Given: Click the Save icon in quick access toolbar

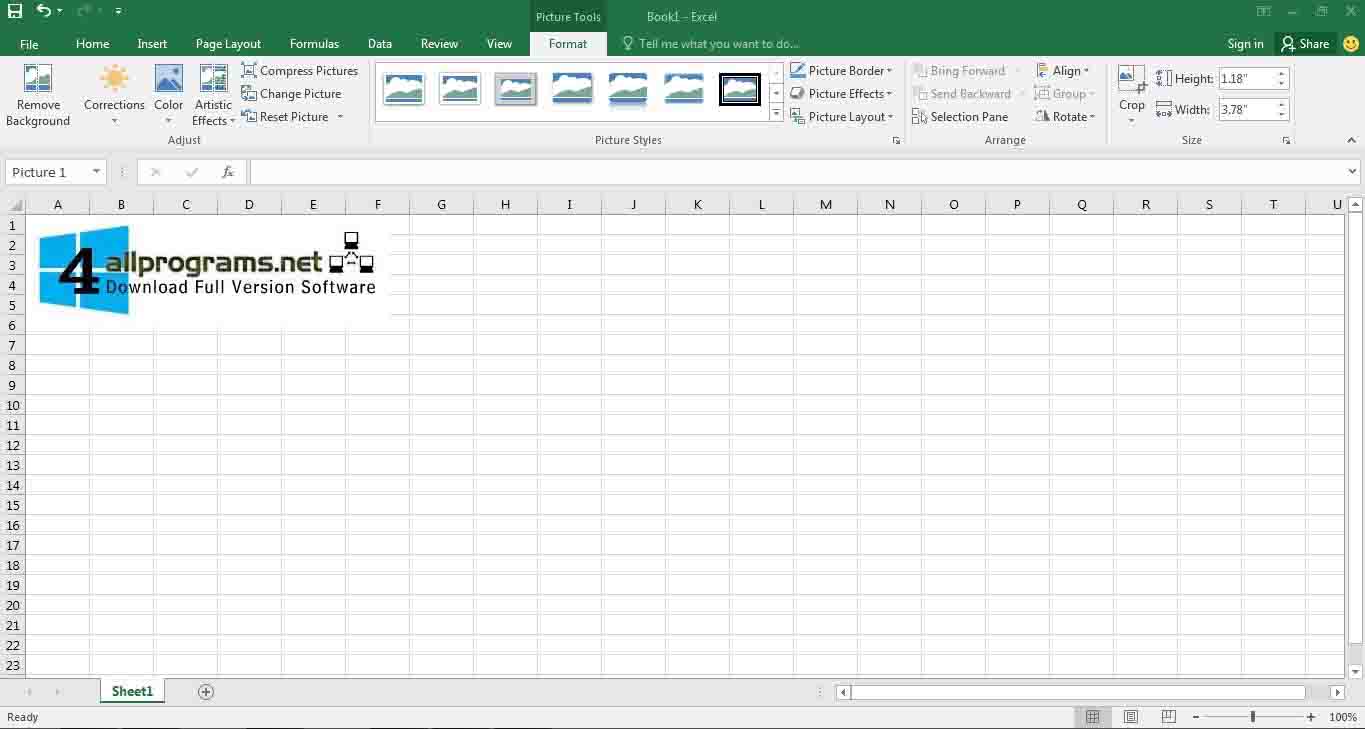Looking at the screenshot, I should (x=14, y=11).
